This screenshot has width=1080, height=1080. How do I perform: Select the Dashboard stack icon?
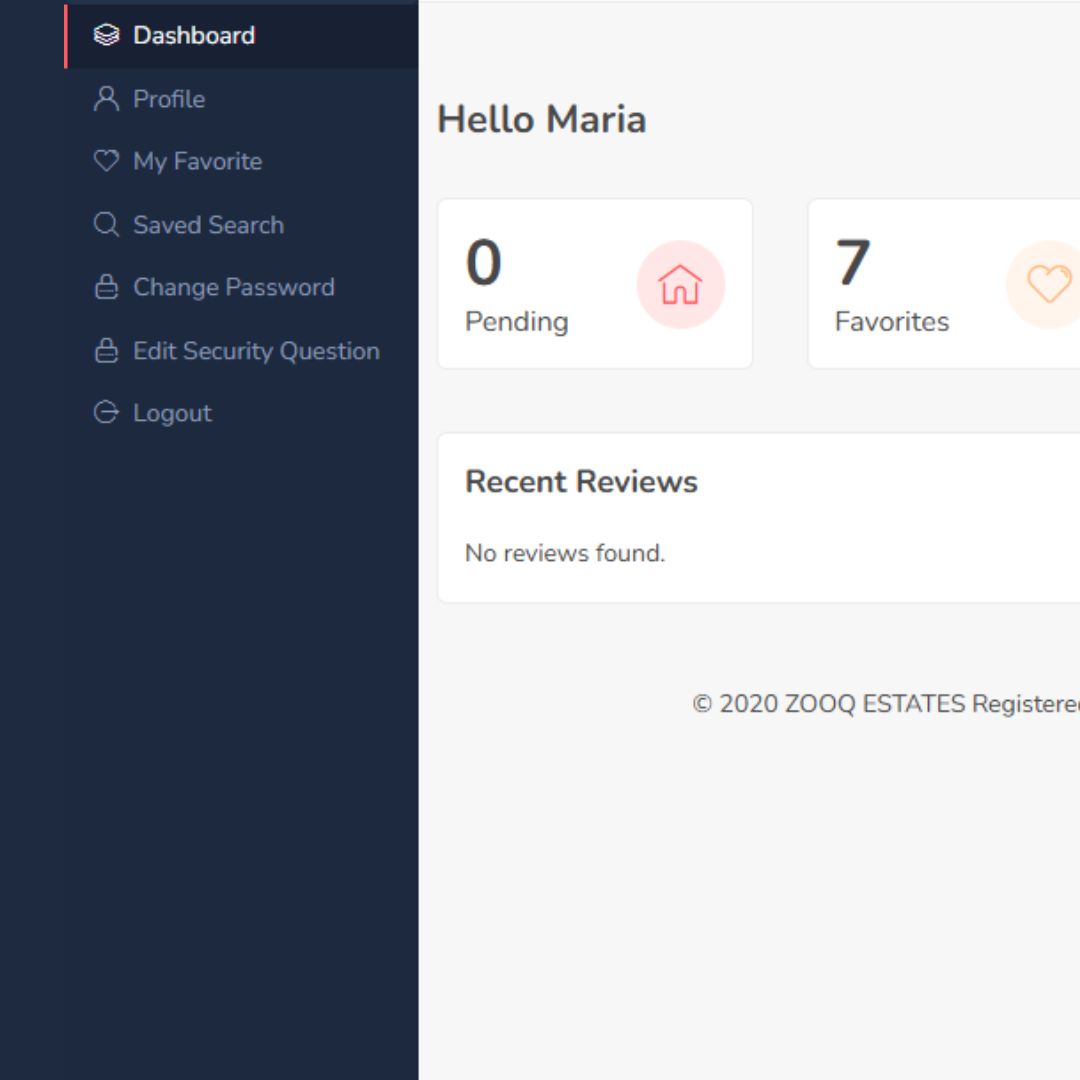point(105,35)
